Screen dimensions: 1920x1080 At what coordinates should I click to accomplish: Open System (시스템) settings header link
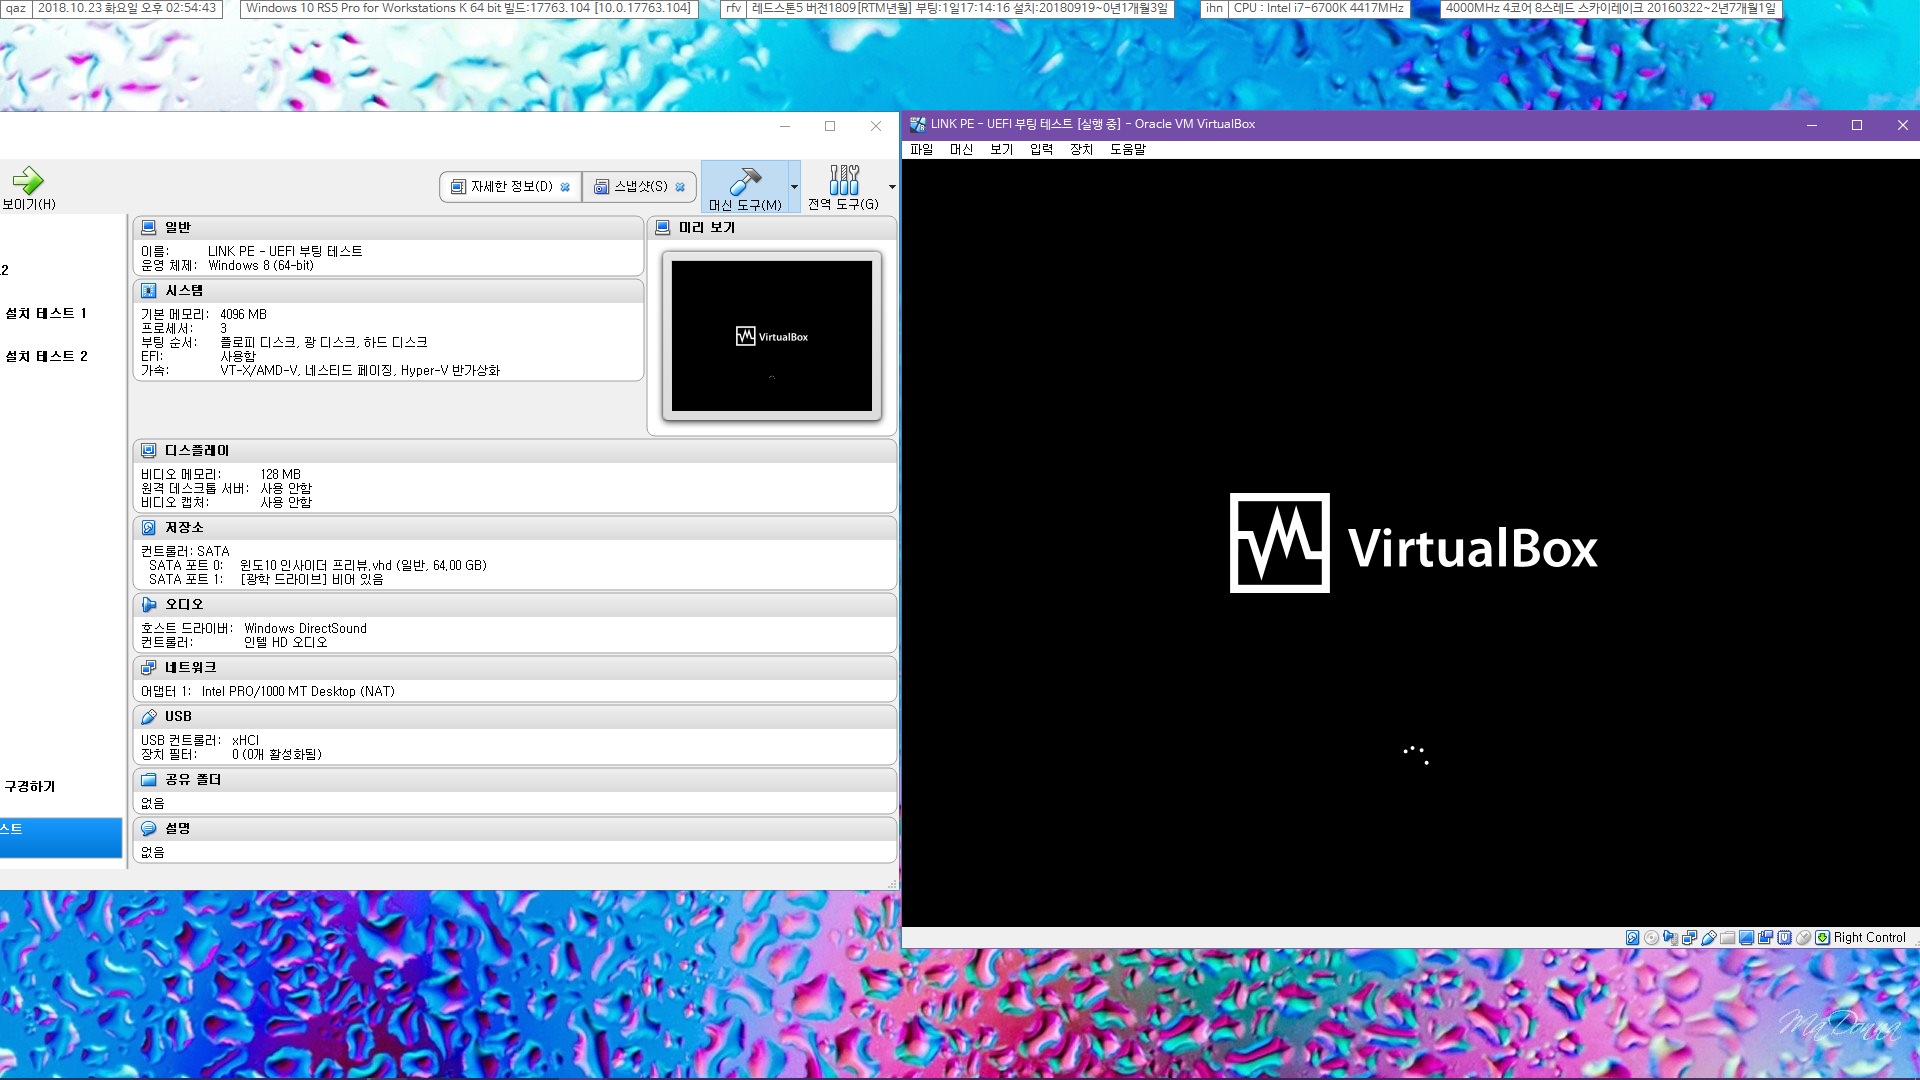pos(184,290)
